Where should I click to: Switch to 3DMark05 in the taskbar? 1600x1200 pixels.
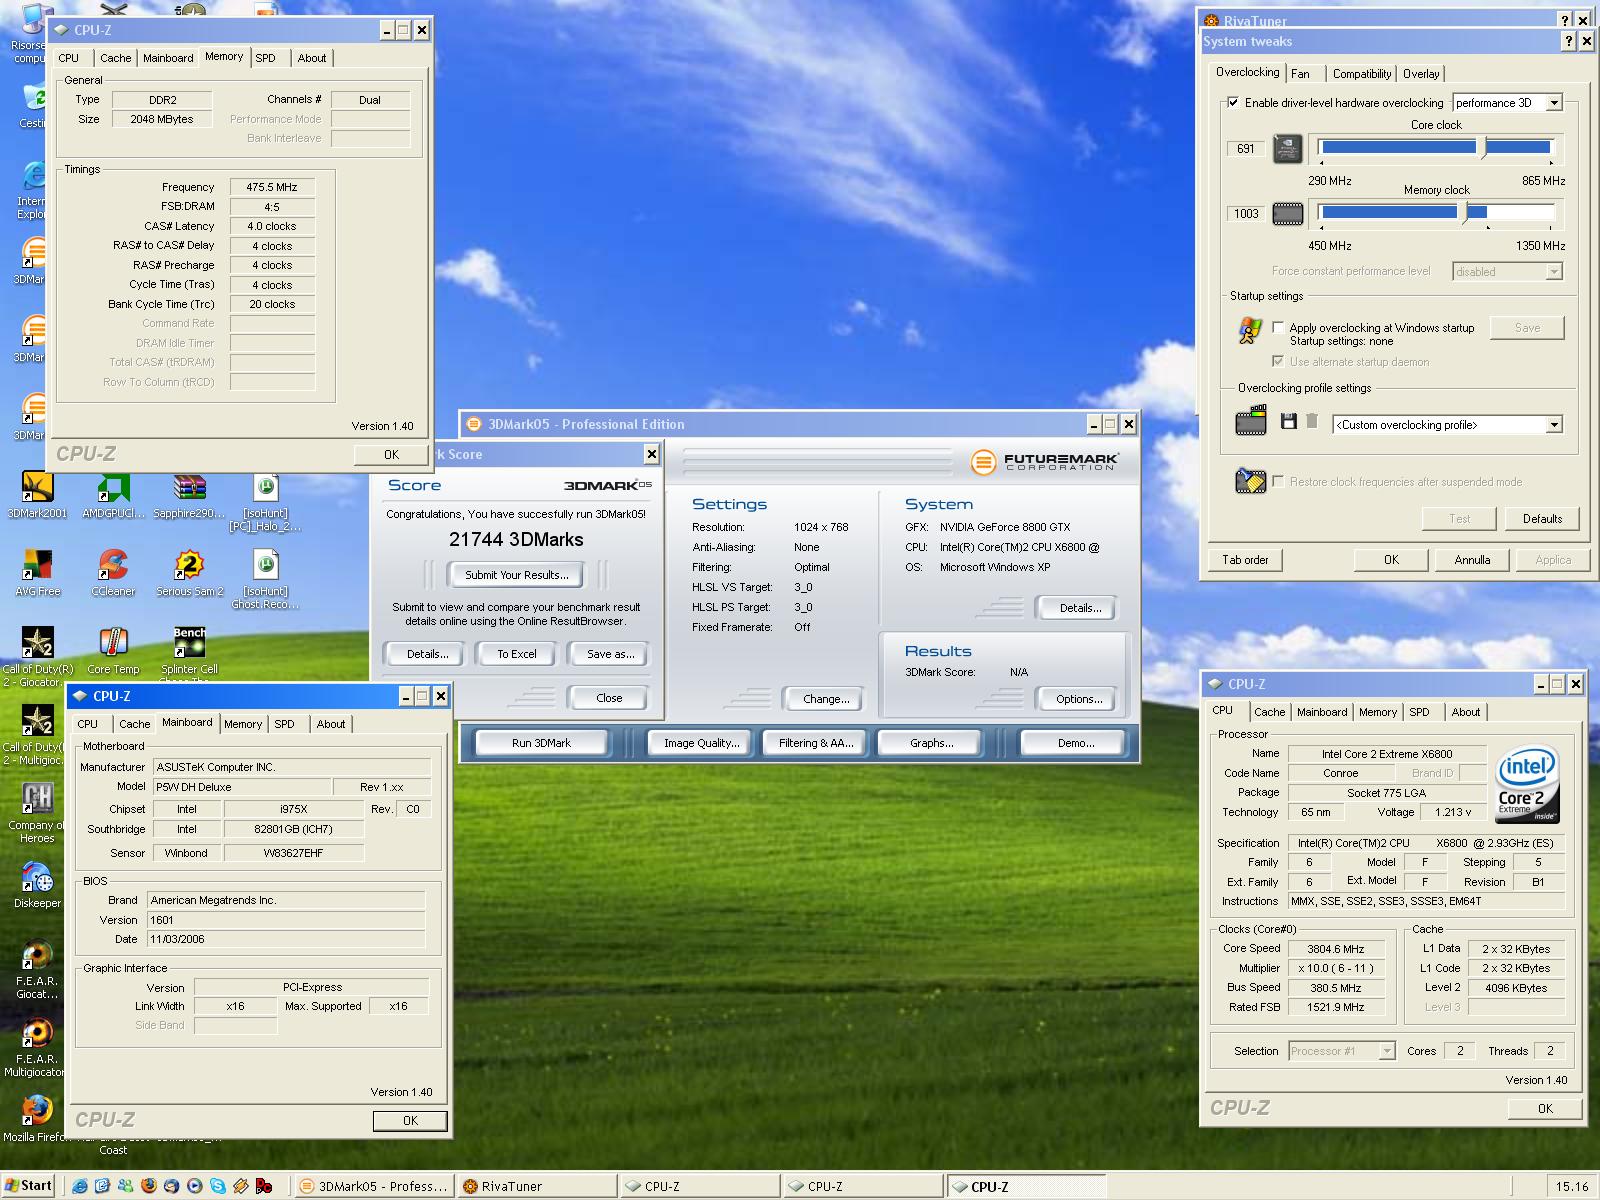point(376,1187)
